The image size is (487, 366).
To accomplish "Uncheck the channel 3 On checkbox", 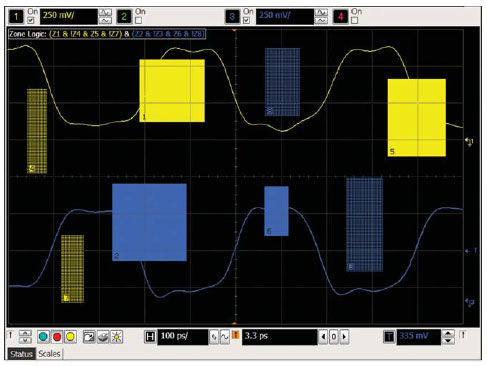I will pyautogui.click(x=246, y=21).
